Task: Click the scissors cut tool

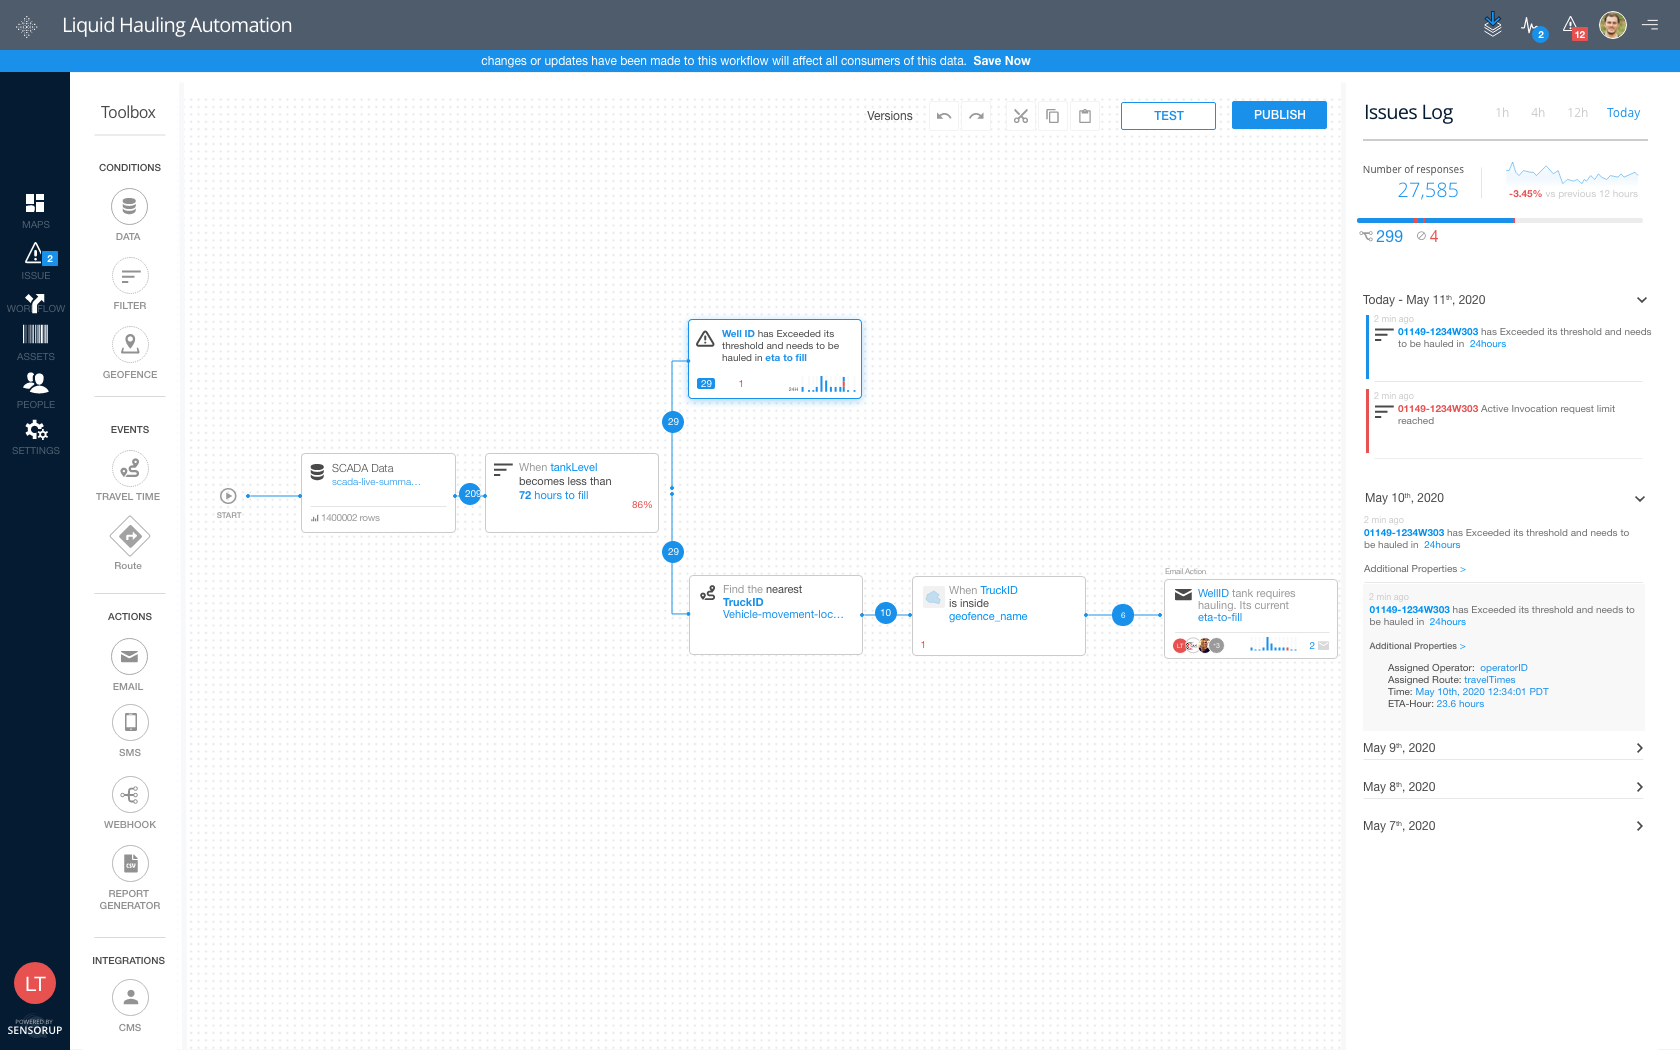Action: tap(1020, 116)
